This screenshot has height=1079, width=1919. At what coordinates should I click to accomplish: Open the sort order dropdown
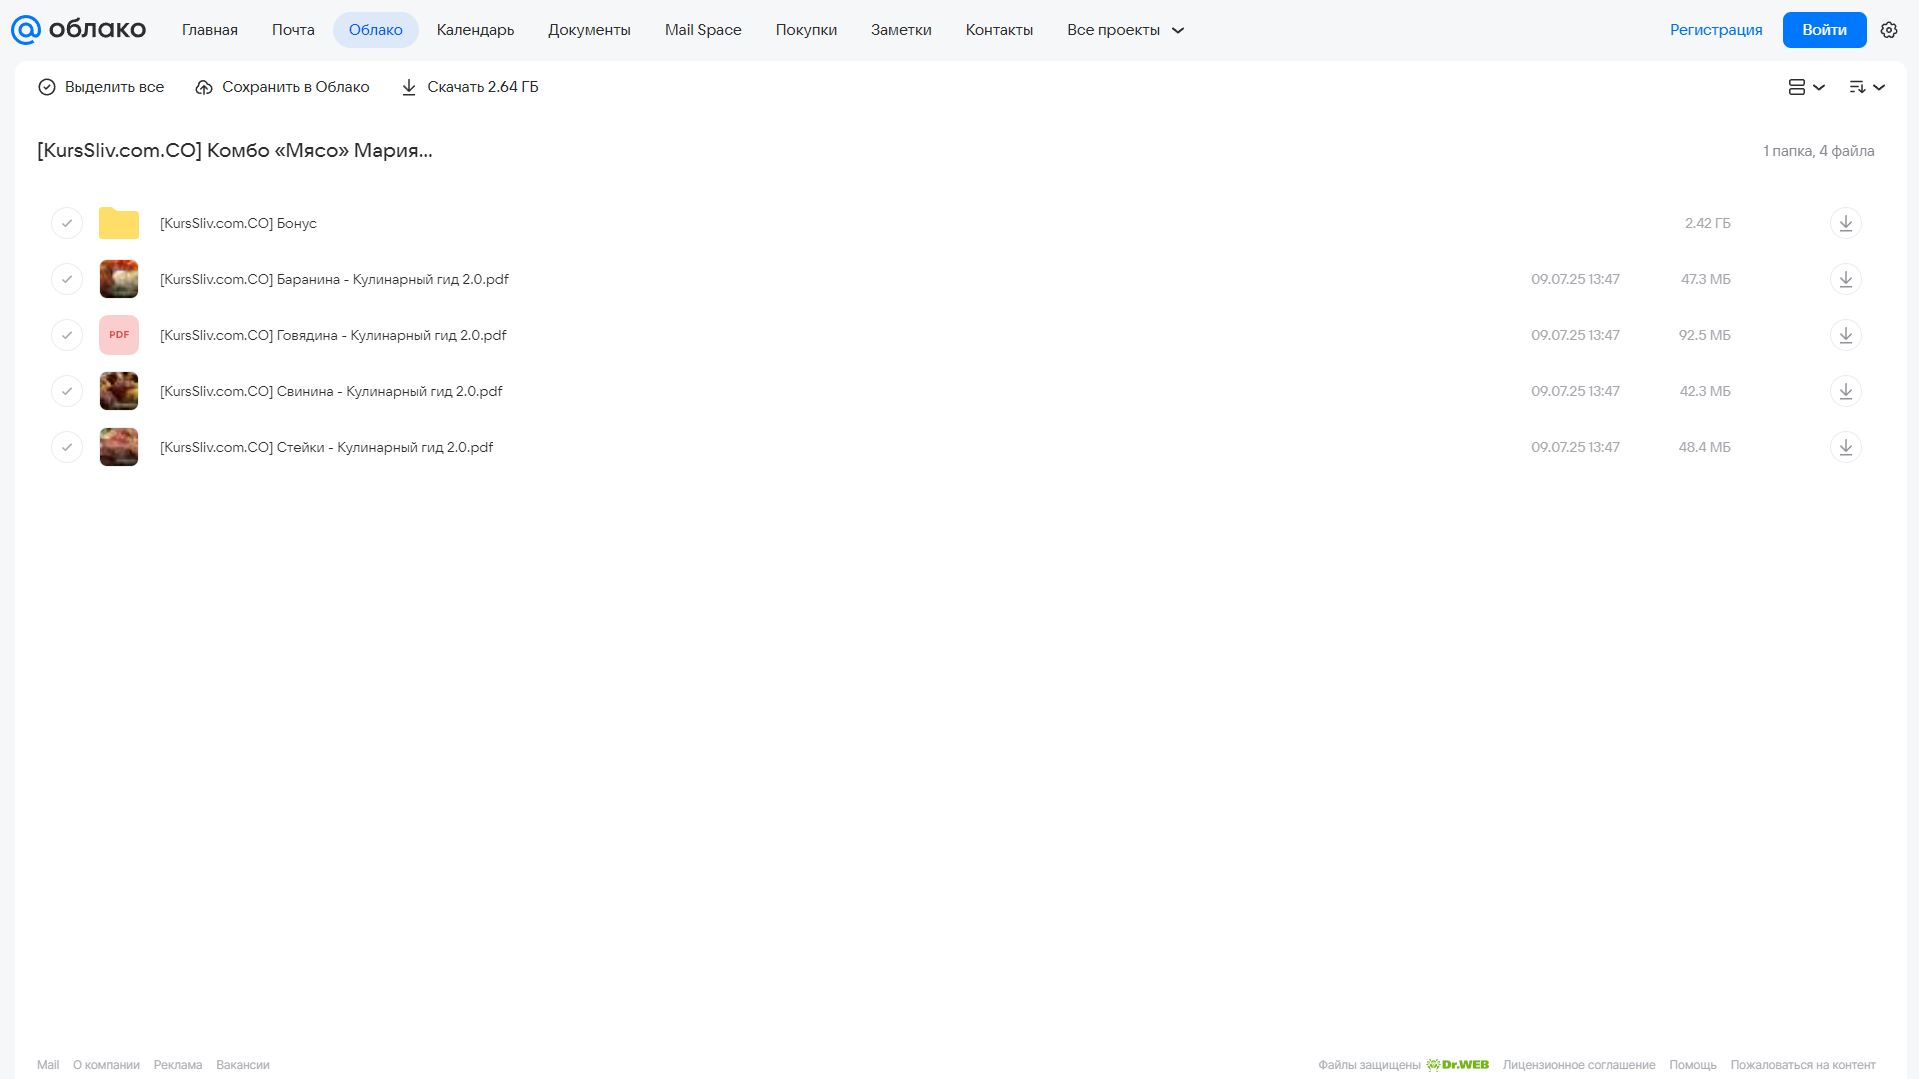pos(1866,87)
